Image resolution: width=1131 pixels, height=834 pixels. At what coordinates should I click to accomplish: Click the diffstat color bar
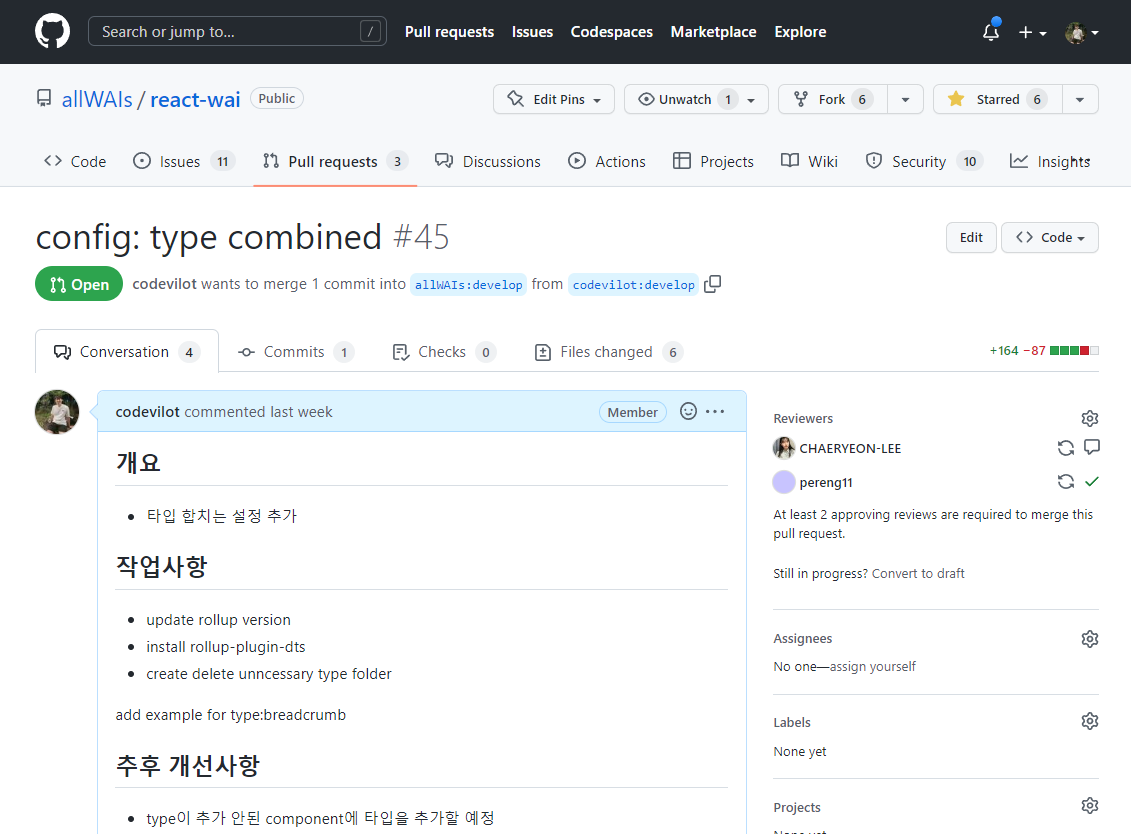click(x=1074, y=351)
